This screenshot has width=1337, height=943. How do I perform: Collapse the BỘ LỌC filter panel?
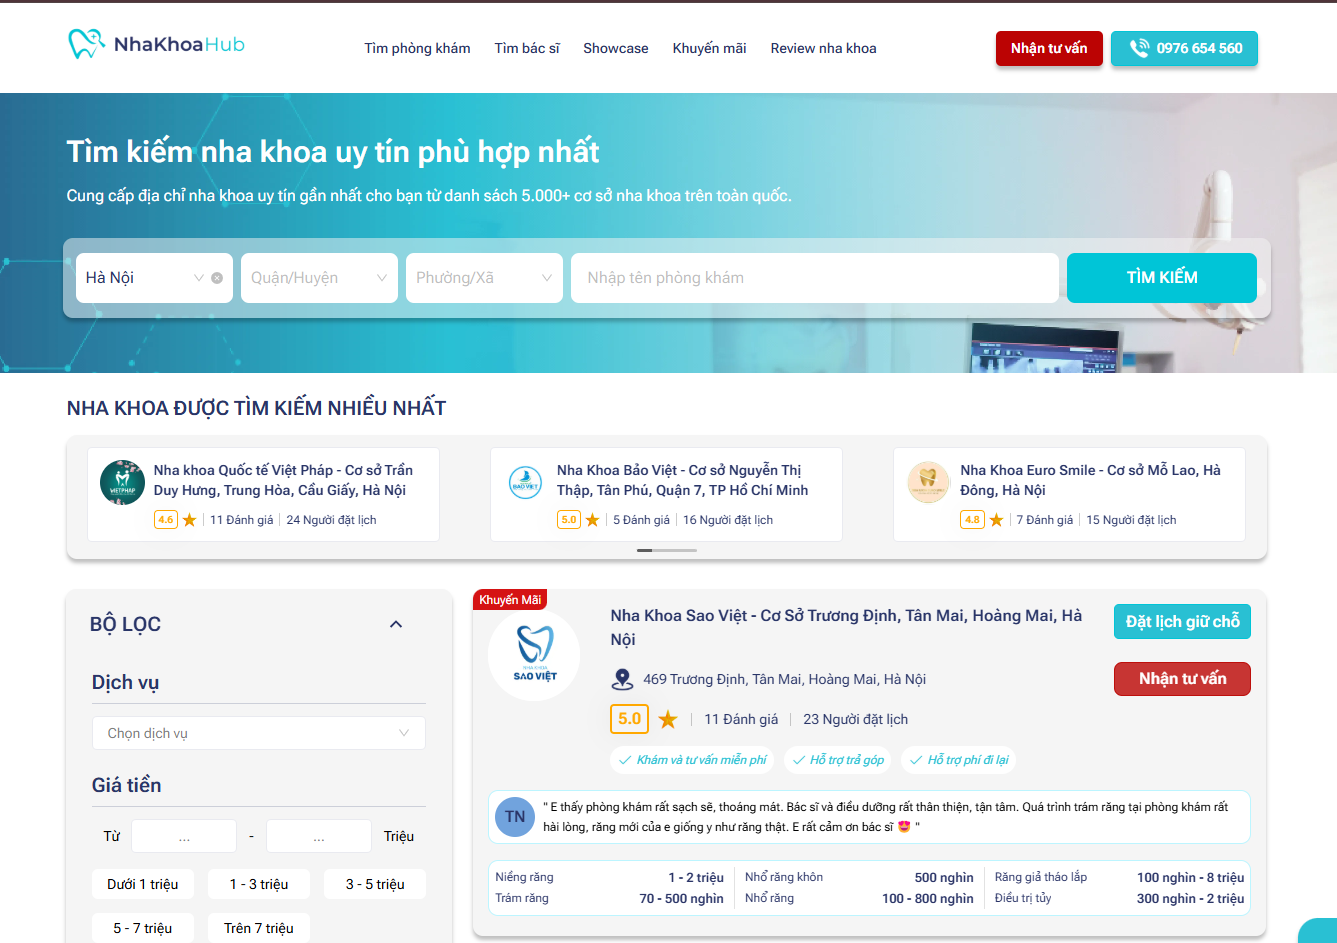pyautogui.click(x=396, y=624)
